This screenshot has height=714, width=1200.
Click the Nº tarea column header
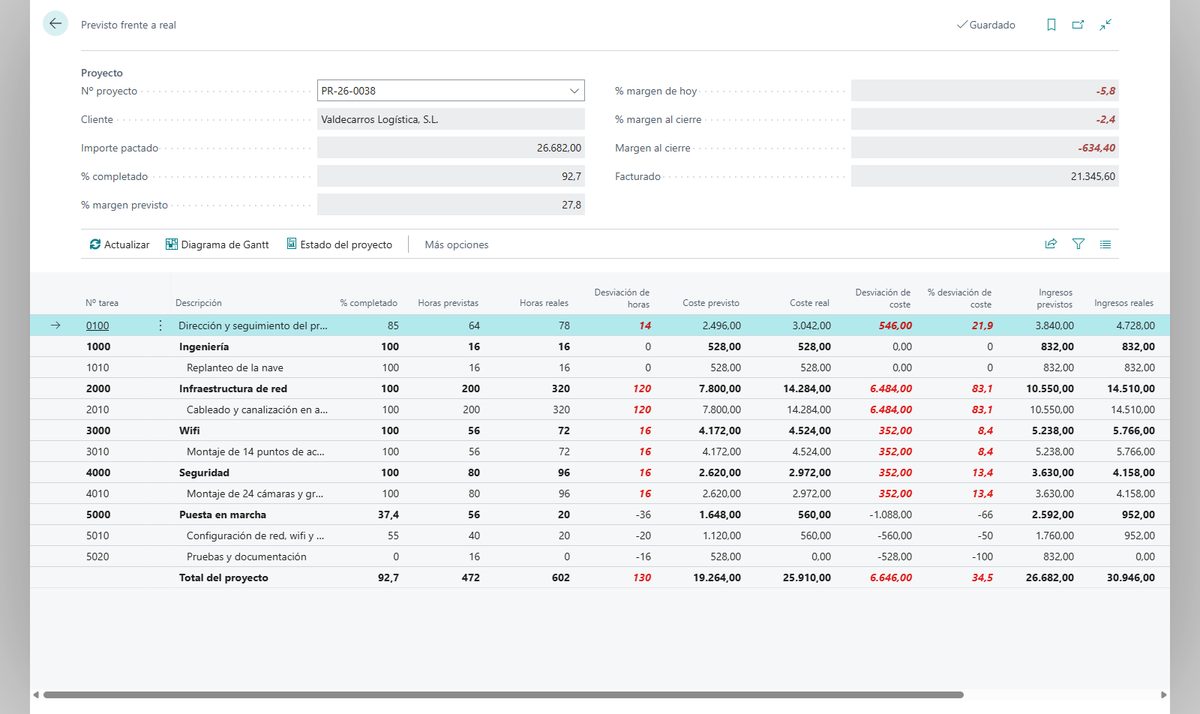coord(102,303)
